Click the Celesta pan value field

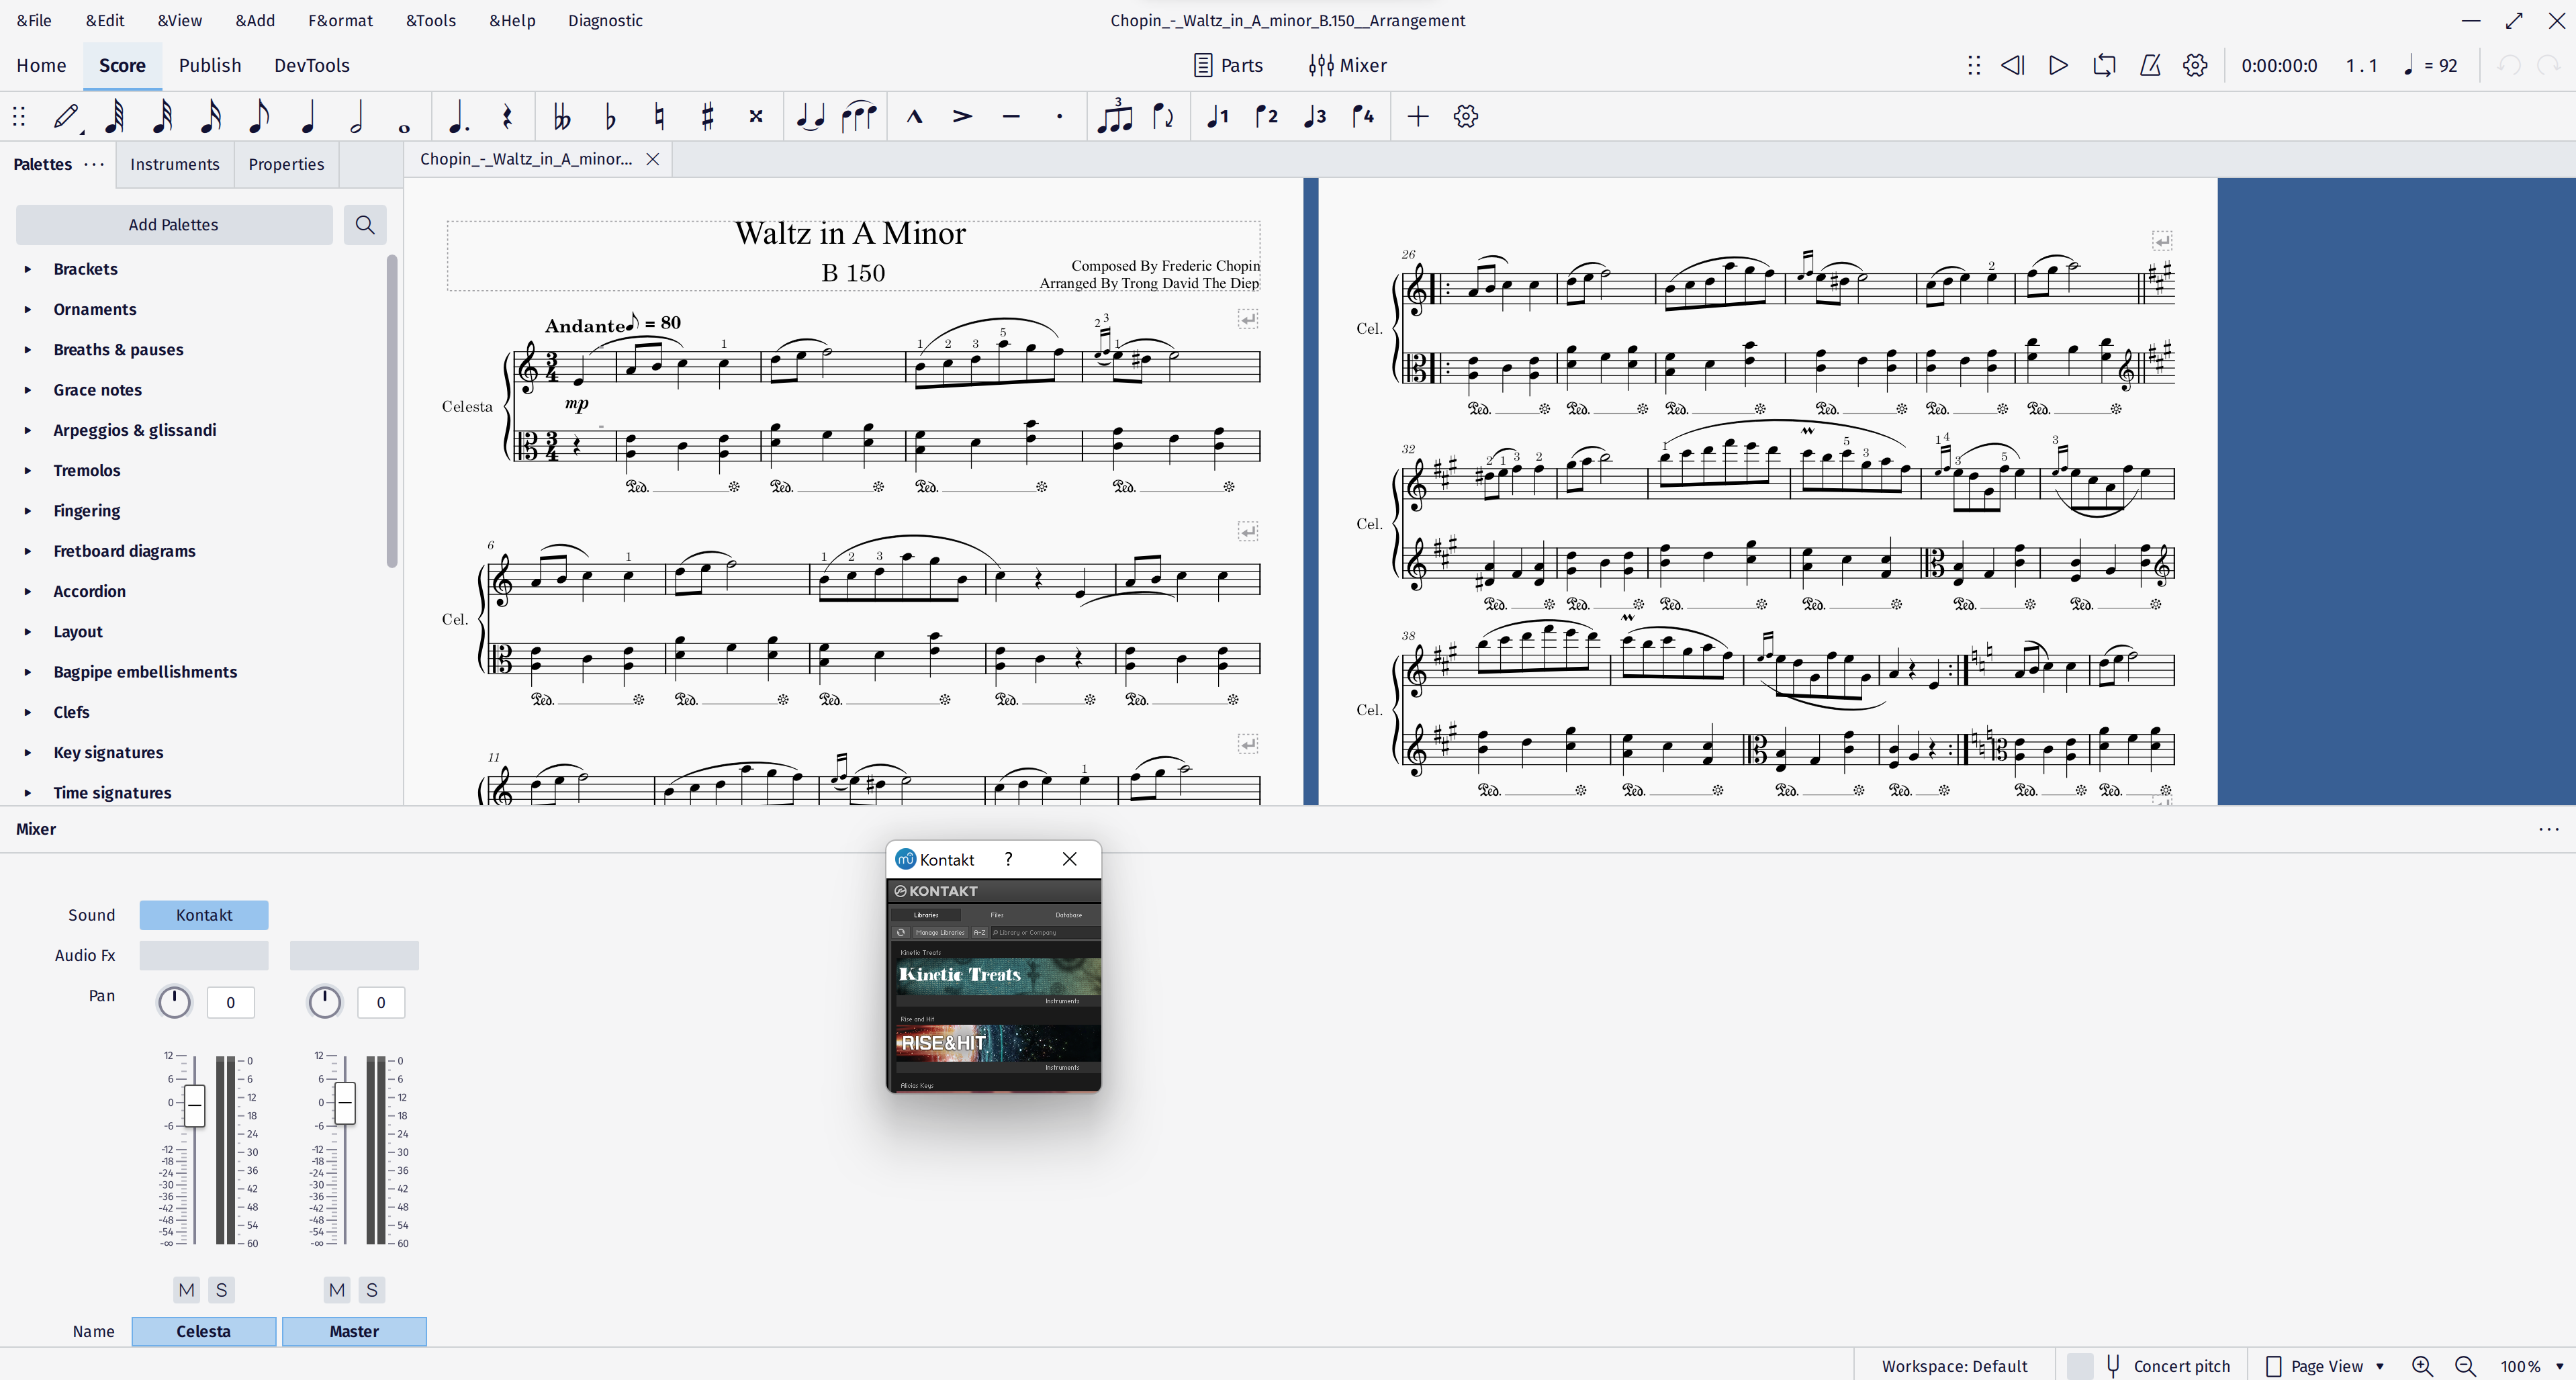point(230,1002)
